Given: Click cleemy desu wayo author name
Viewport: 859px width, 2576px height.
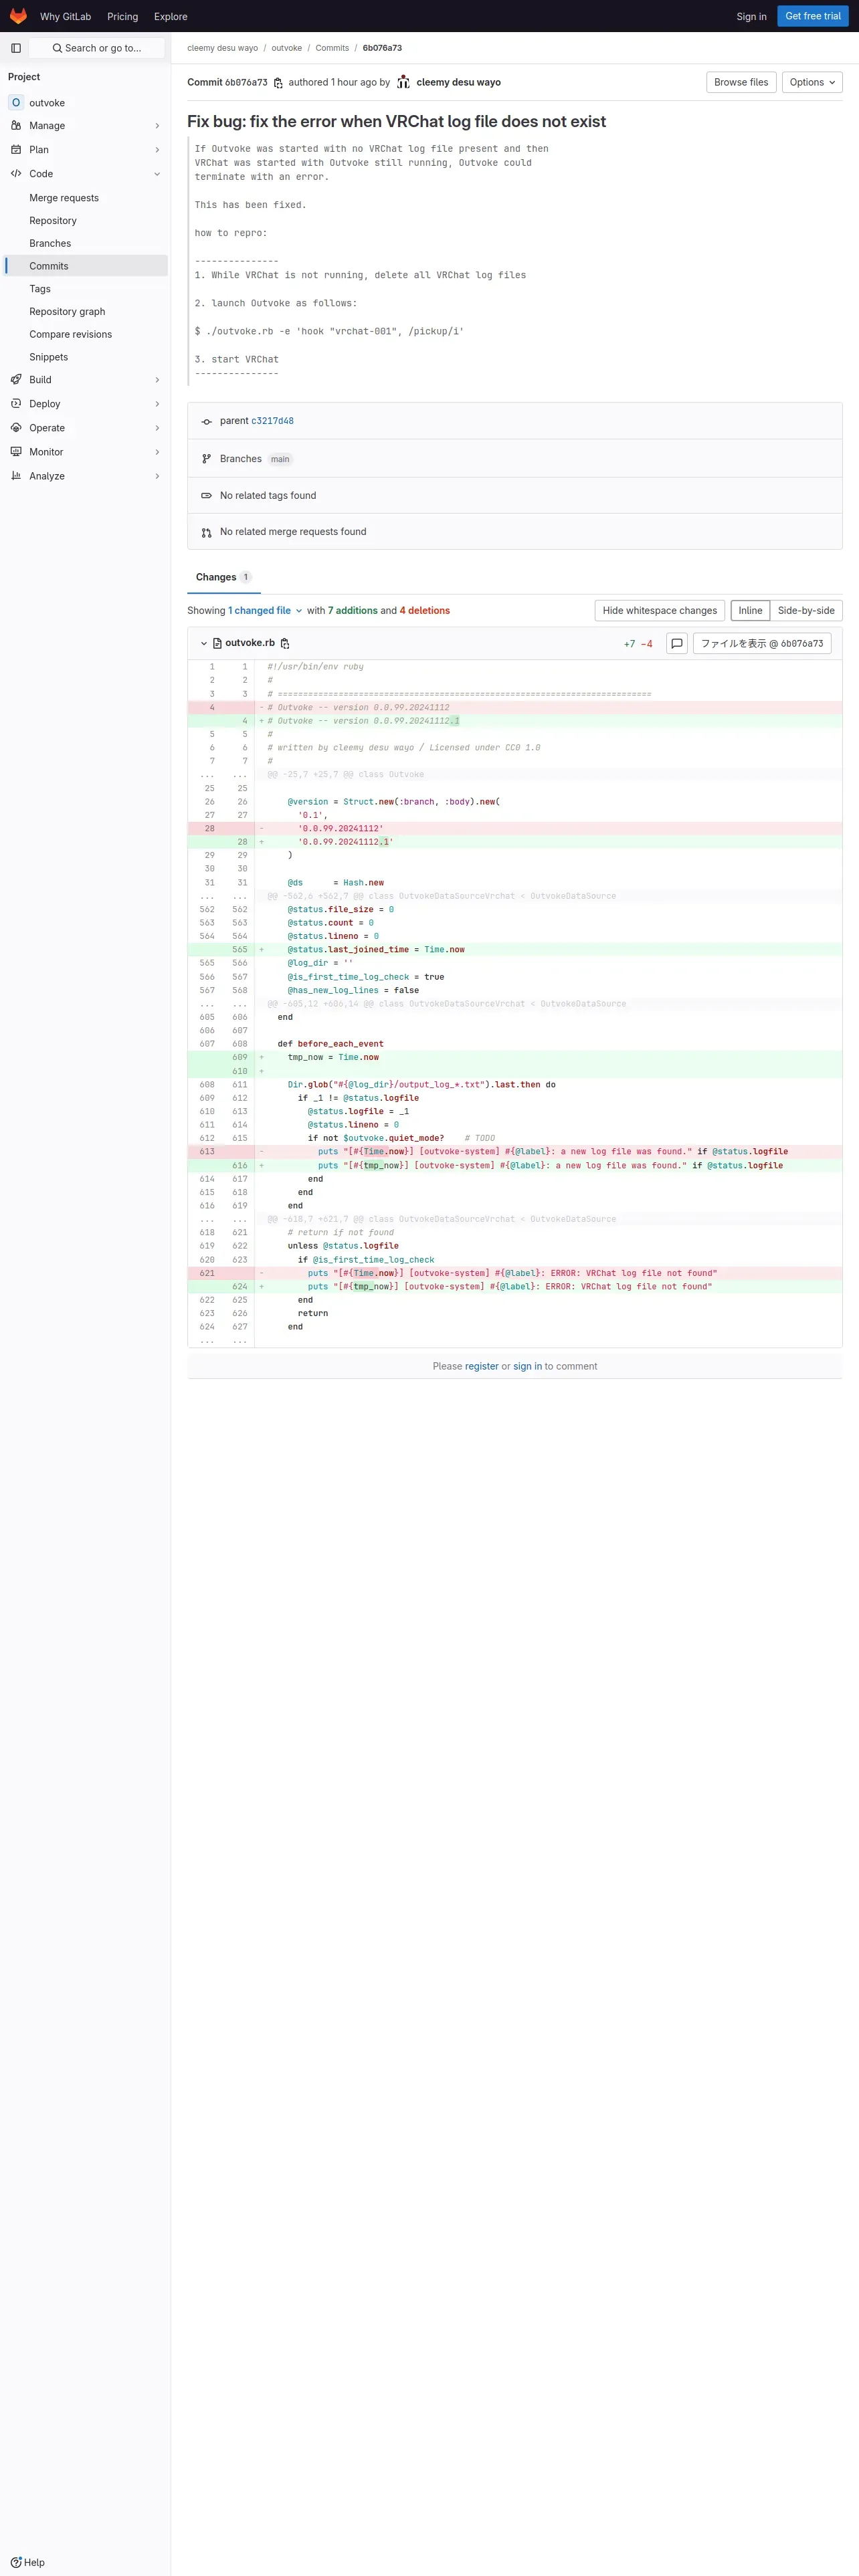Looking at the screenshot, I should pyautogui.click(x=458, y=83).
